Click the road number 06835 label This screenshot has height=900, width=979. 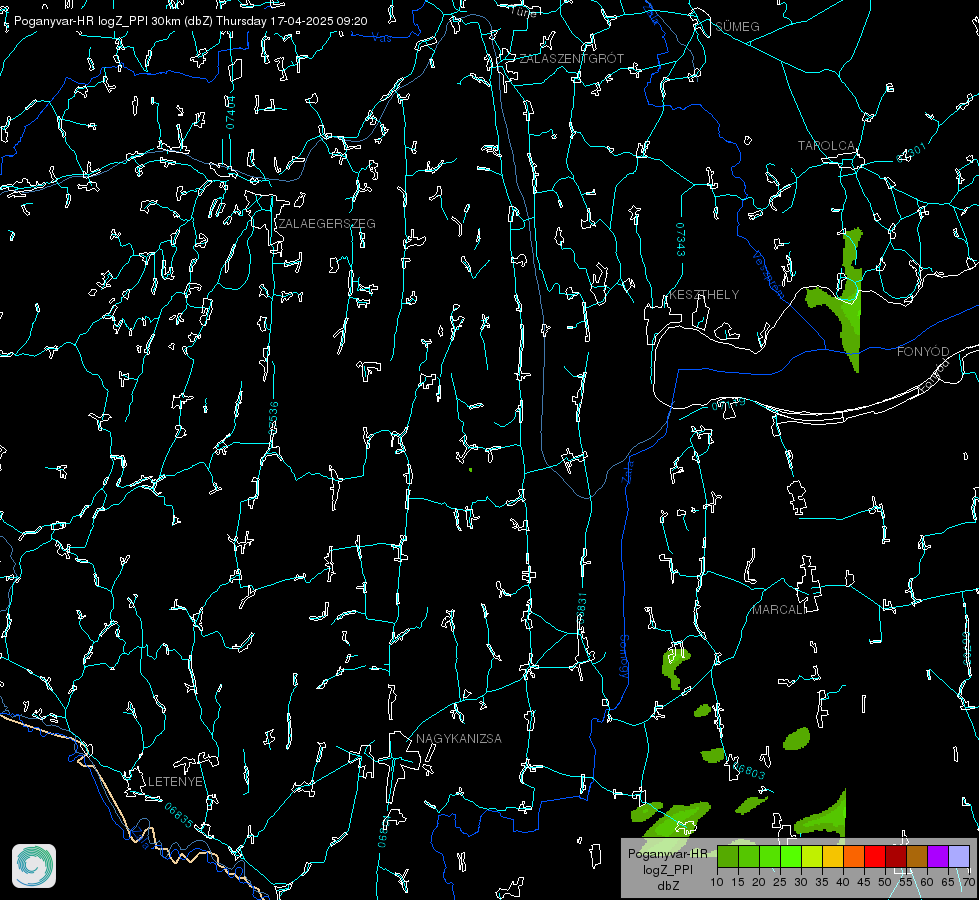point(179,816)
